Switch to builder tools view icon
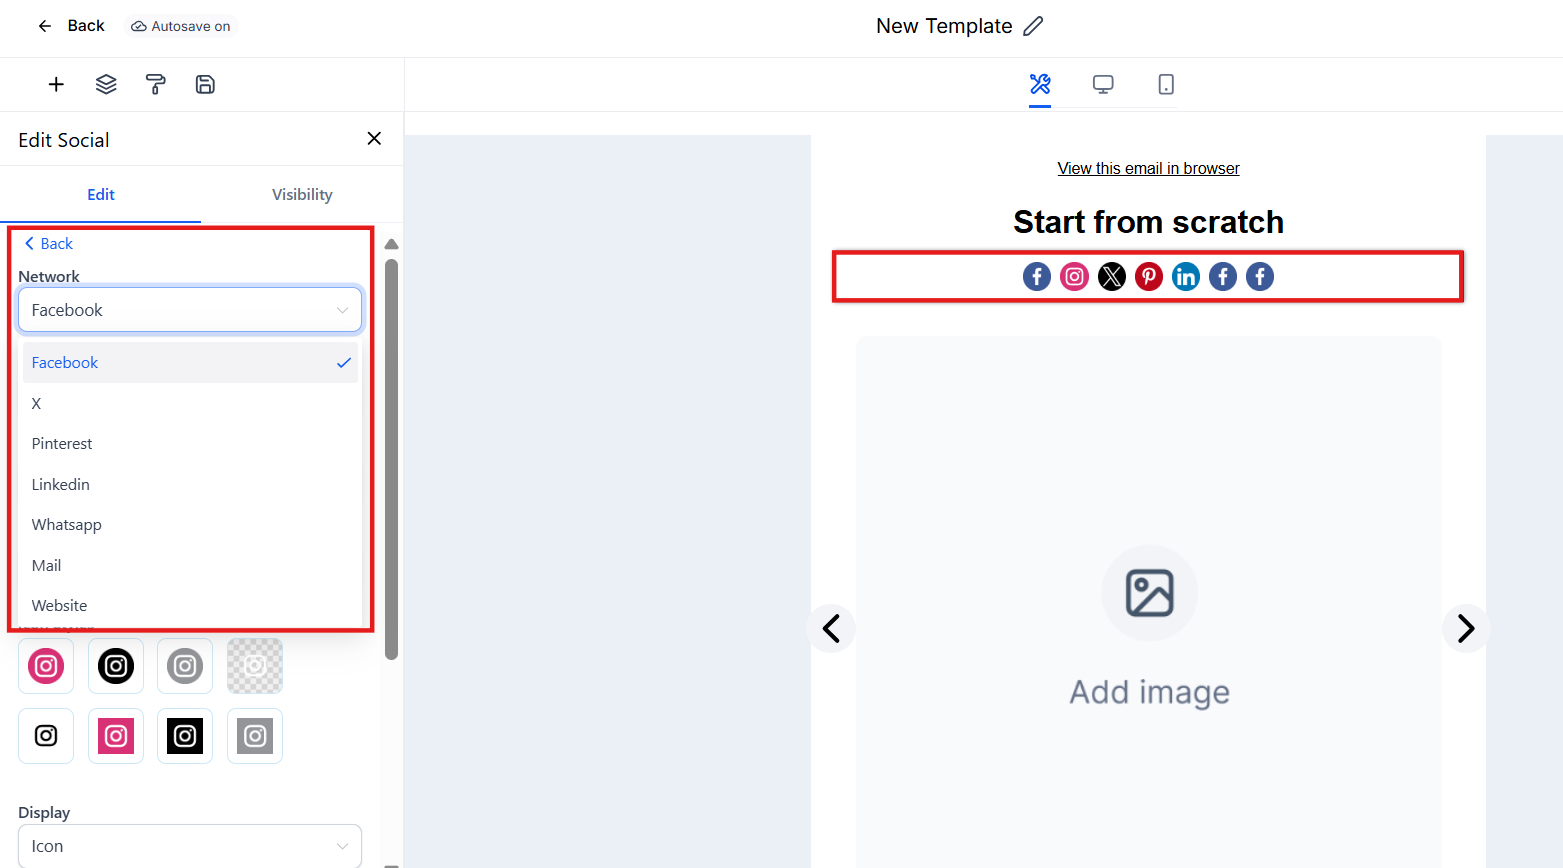This screenshot has height=868, width=1563. [1040, 84]
